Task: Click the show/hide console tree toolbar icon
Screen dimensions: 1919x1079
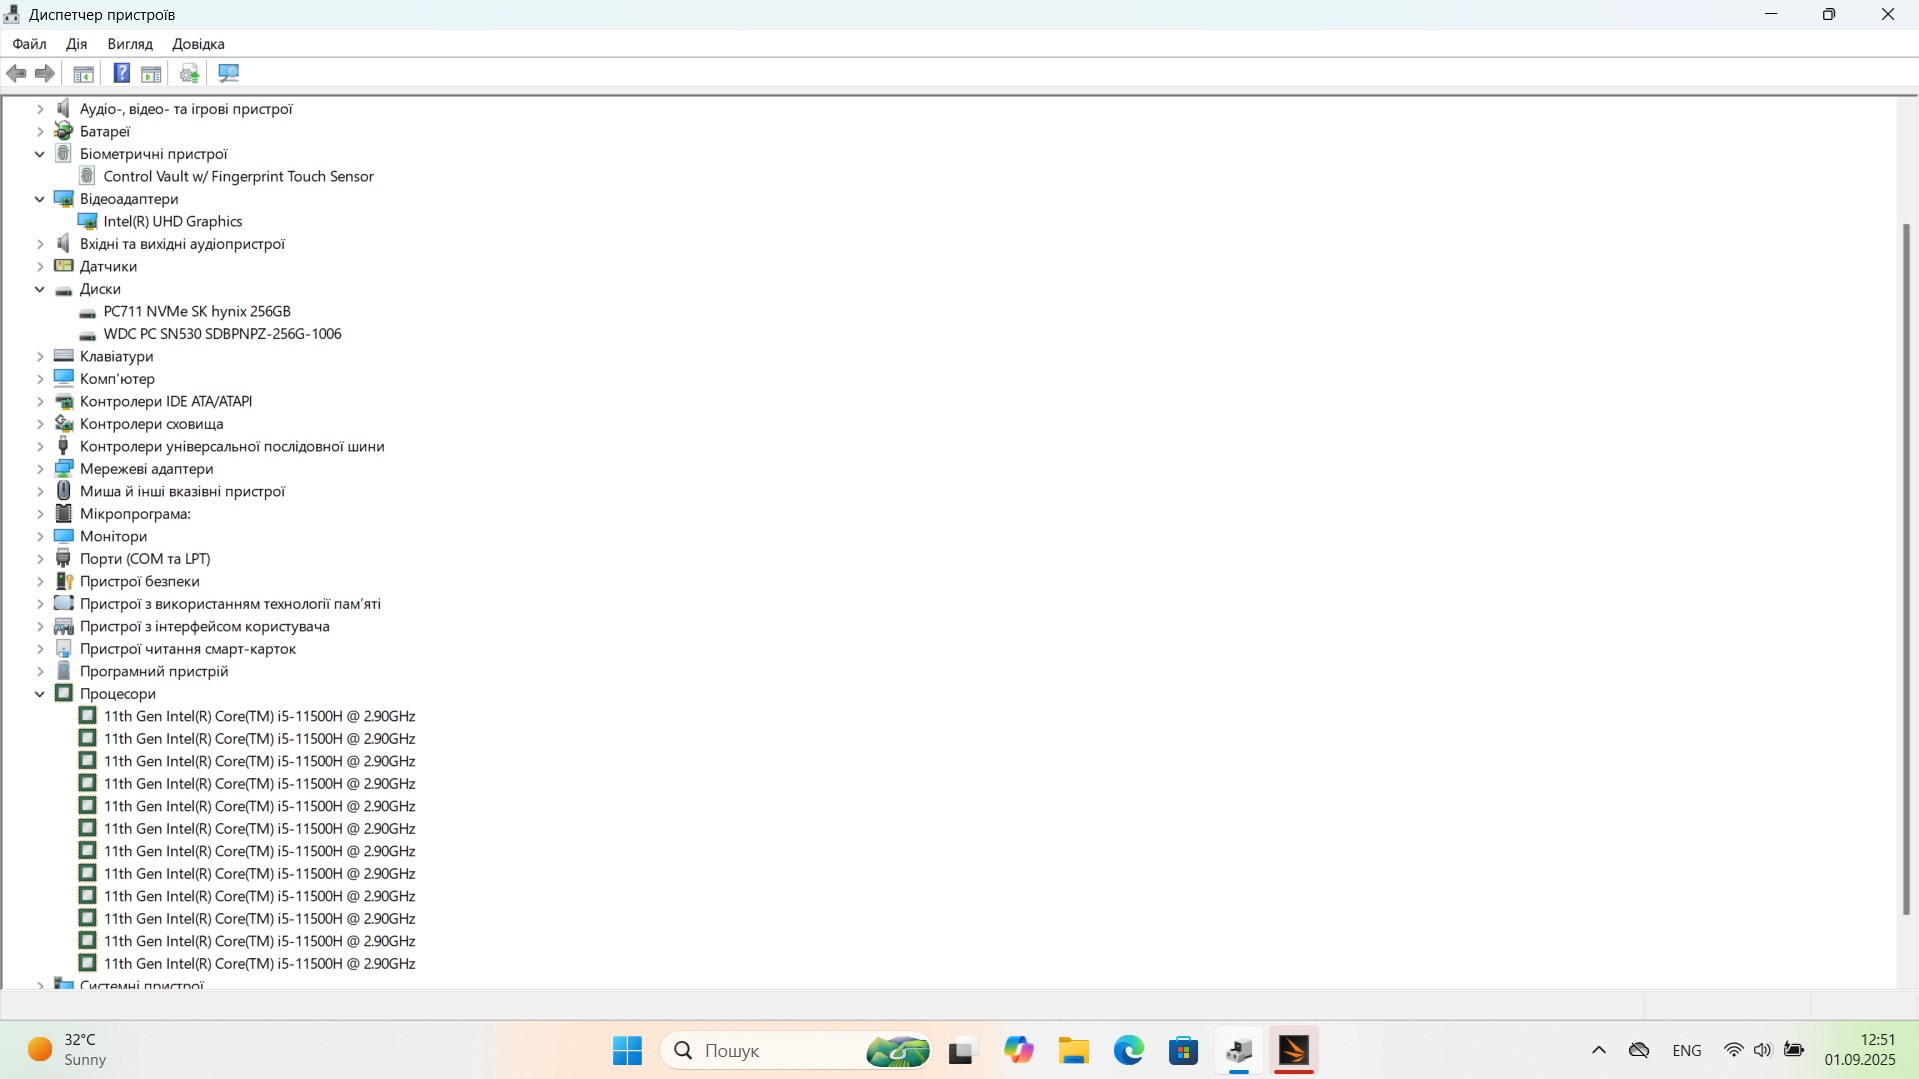Action: coord(84,73)
